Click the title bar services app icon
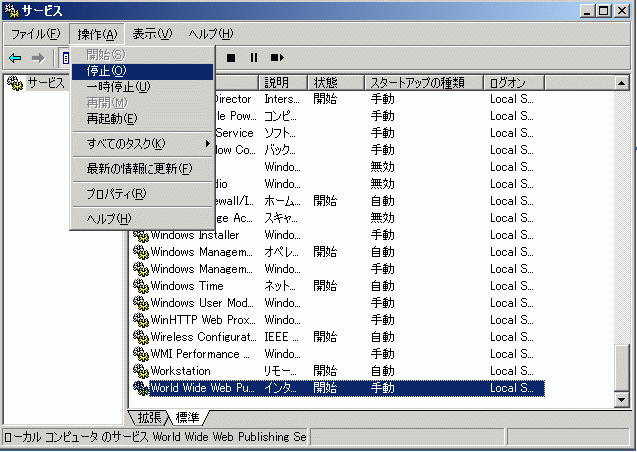 coord(11,11)
